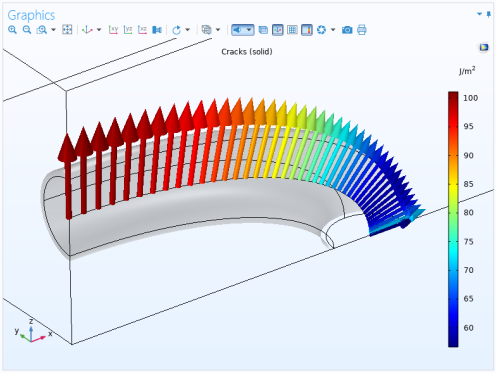Toggle the axis orientation indicator
Screen dimensions: 496x373
pos(278,30)
